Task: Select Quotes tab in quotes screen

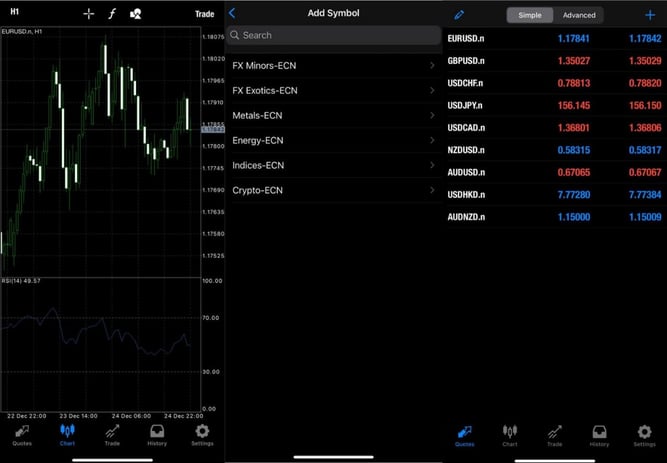Action: coord(465,436)
